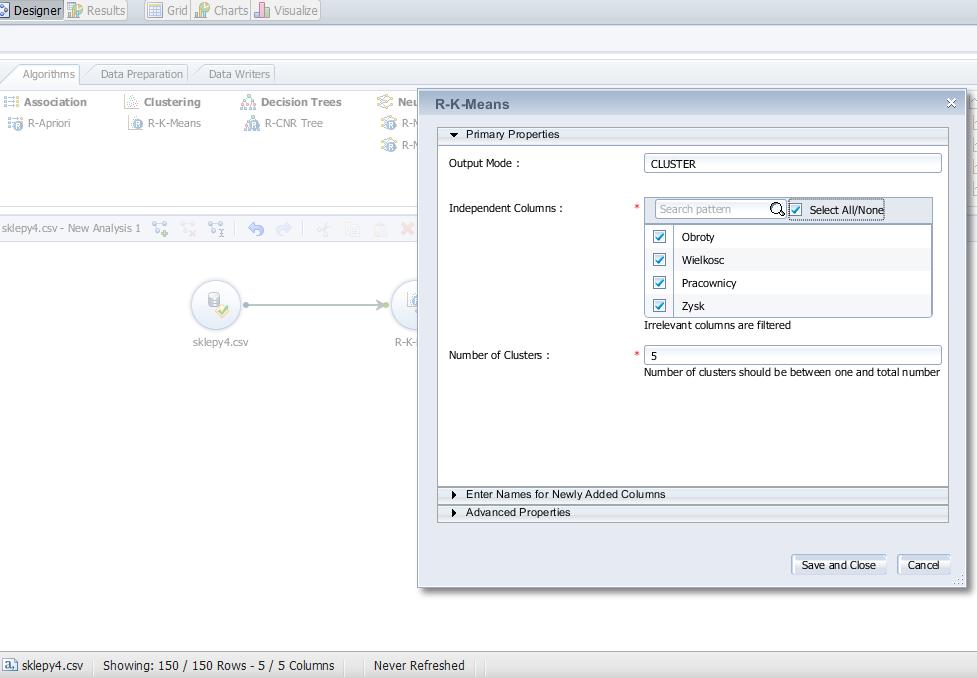Click the Designer view icon
This screenshot has height=678, width=977.
pyautogui.click(x=4, y=10)
